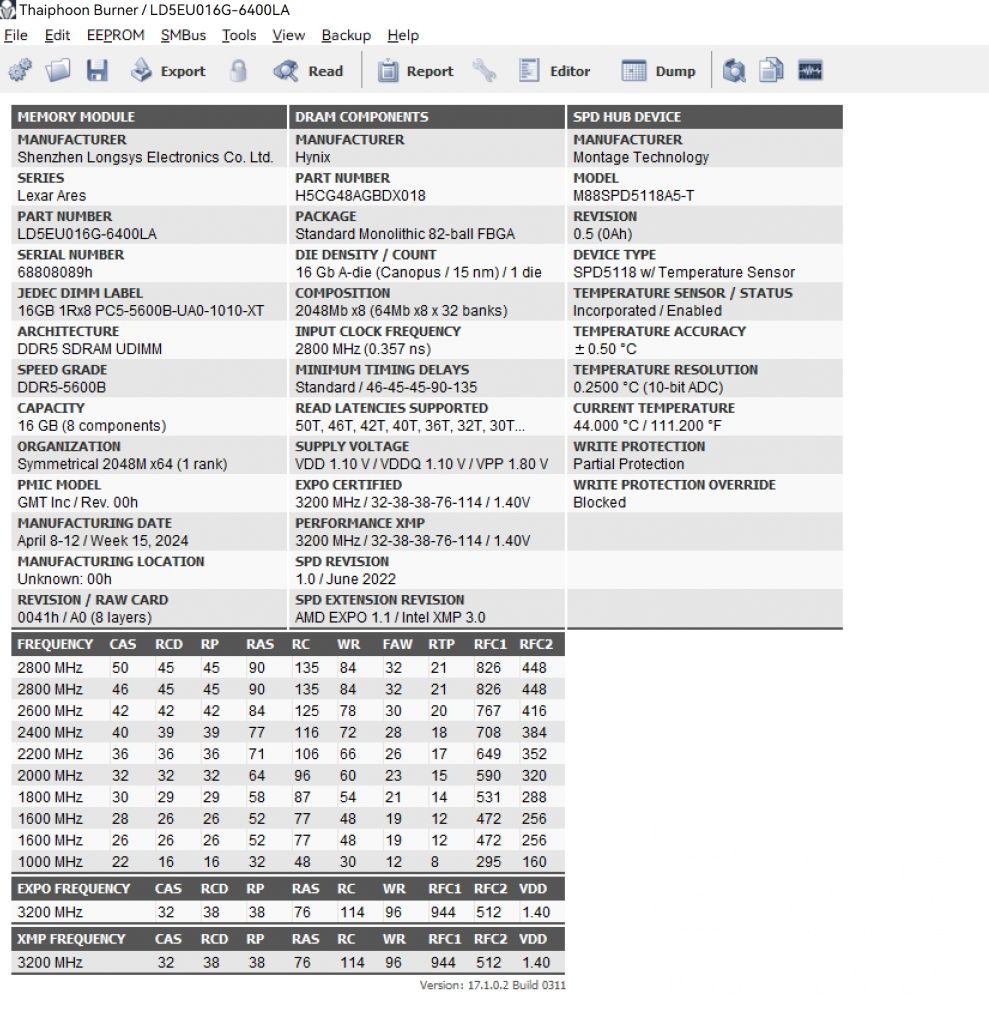
Task: Click the waveform monitor icon
Action: (810, 71)
